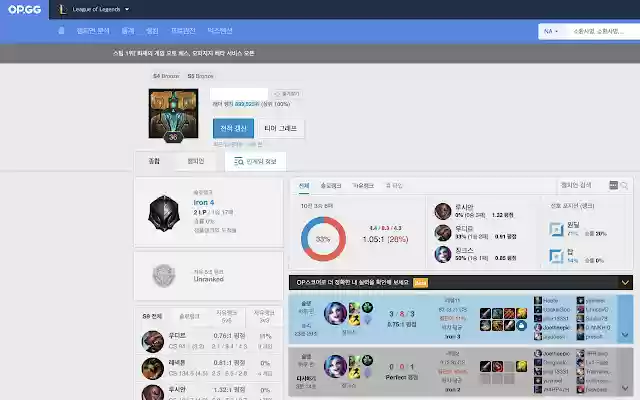Select the 33% win rate donut chart

[x=323, y=239]
